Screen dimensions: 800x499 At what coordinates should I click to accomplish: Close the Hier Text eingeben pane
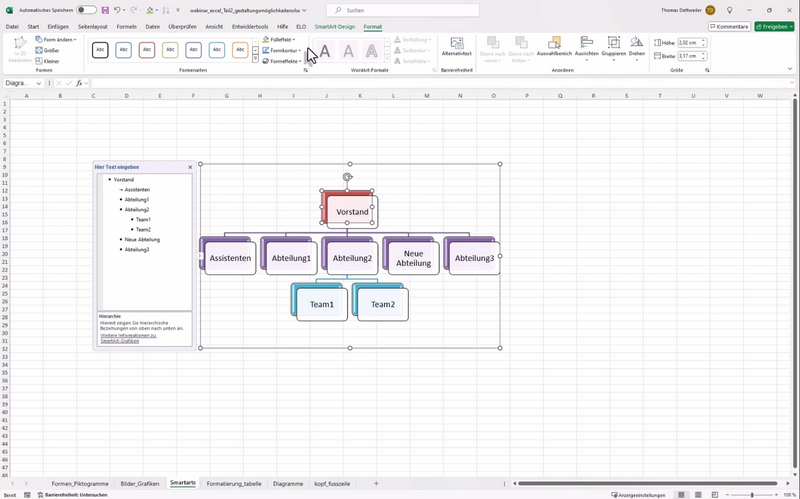coord(190,167)
